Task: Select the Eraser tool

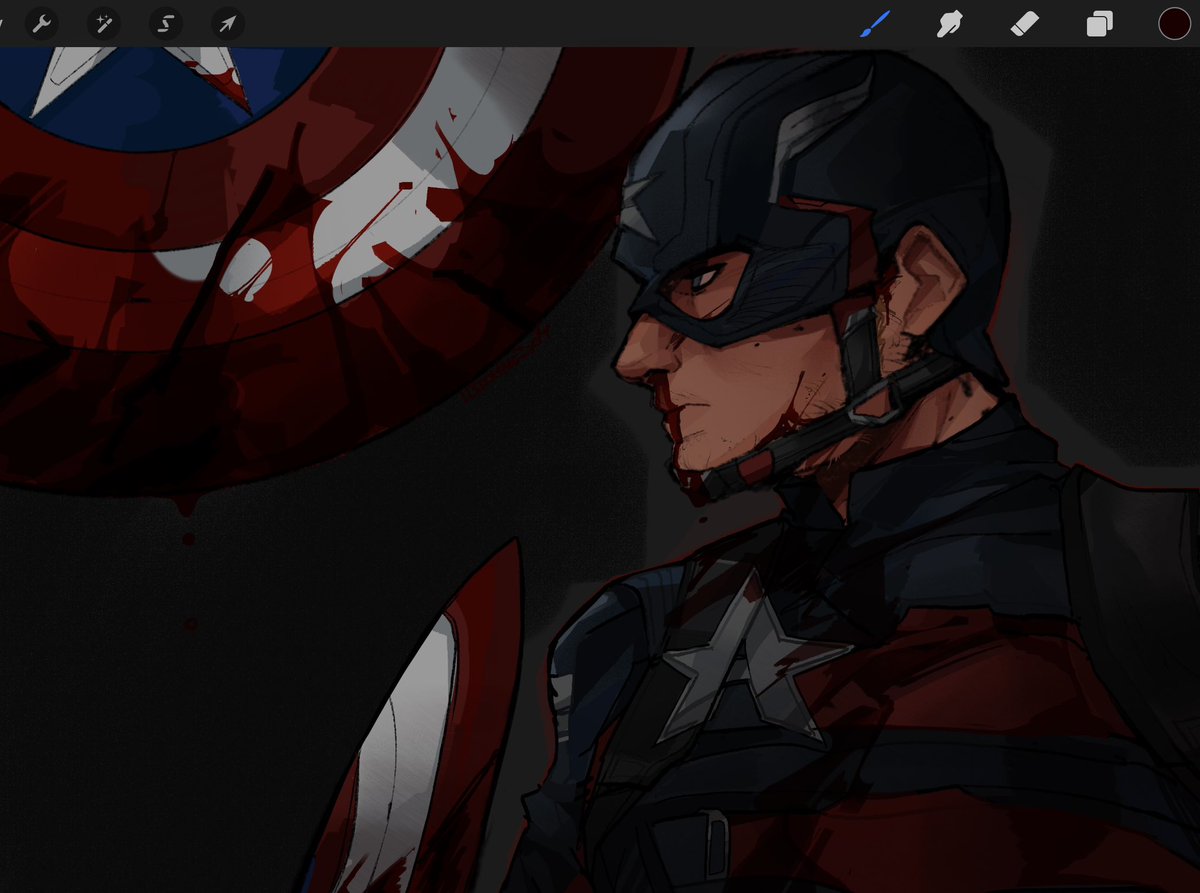Action: (1025, 23)
